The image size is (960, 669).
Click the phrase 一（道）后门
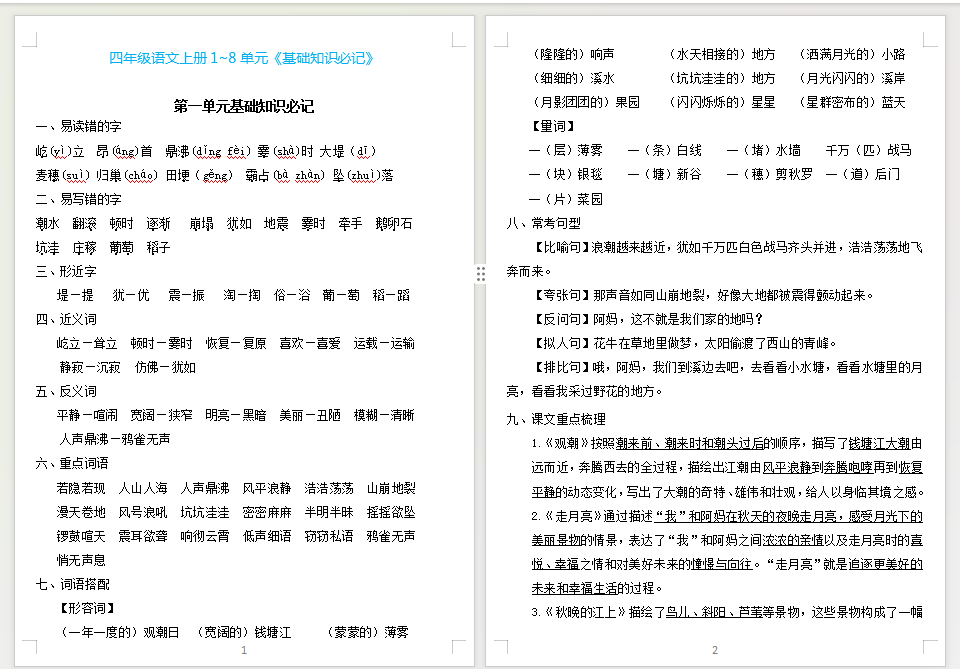862,174
